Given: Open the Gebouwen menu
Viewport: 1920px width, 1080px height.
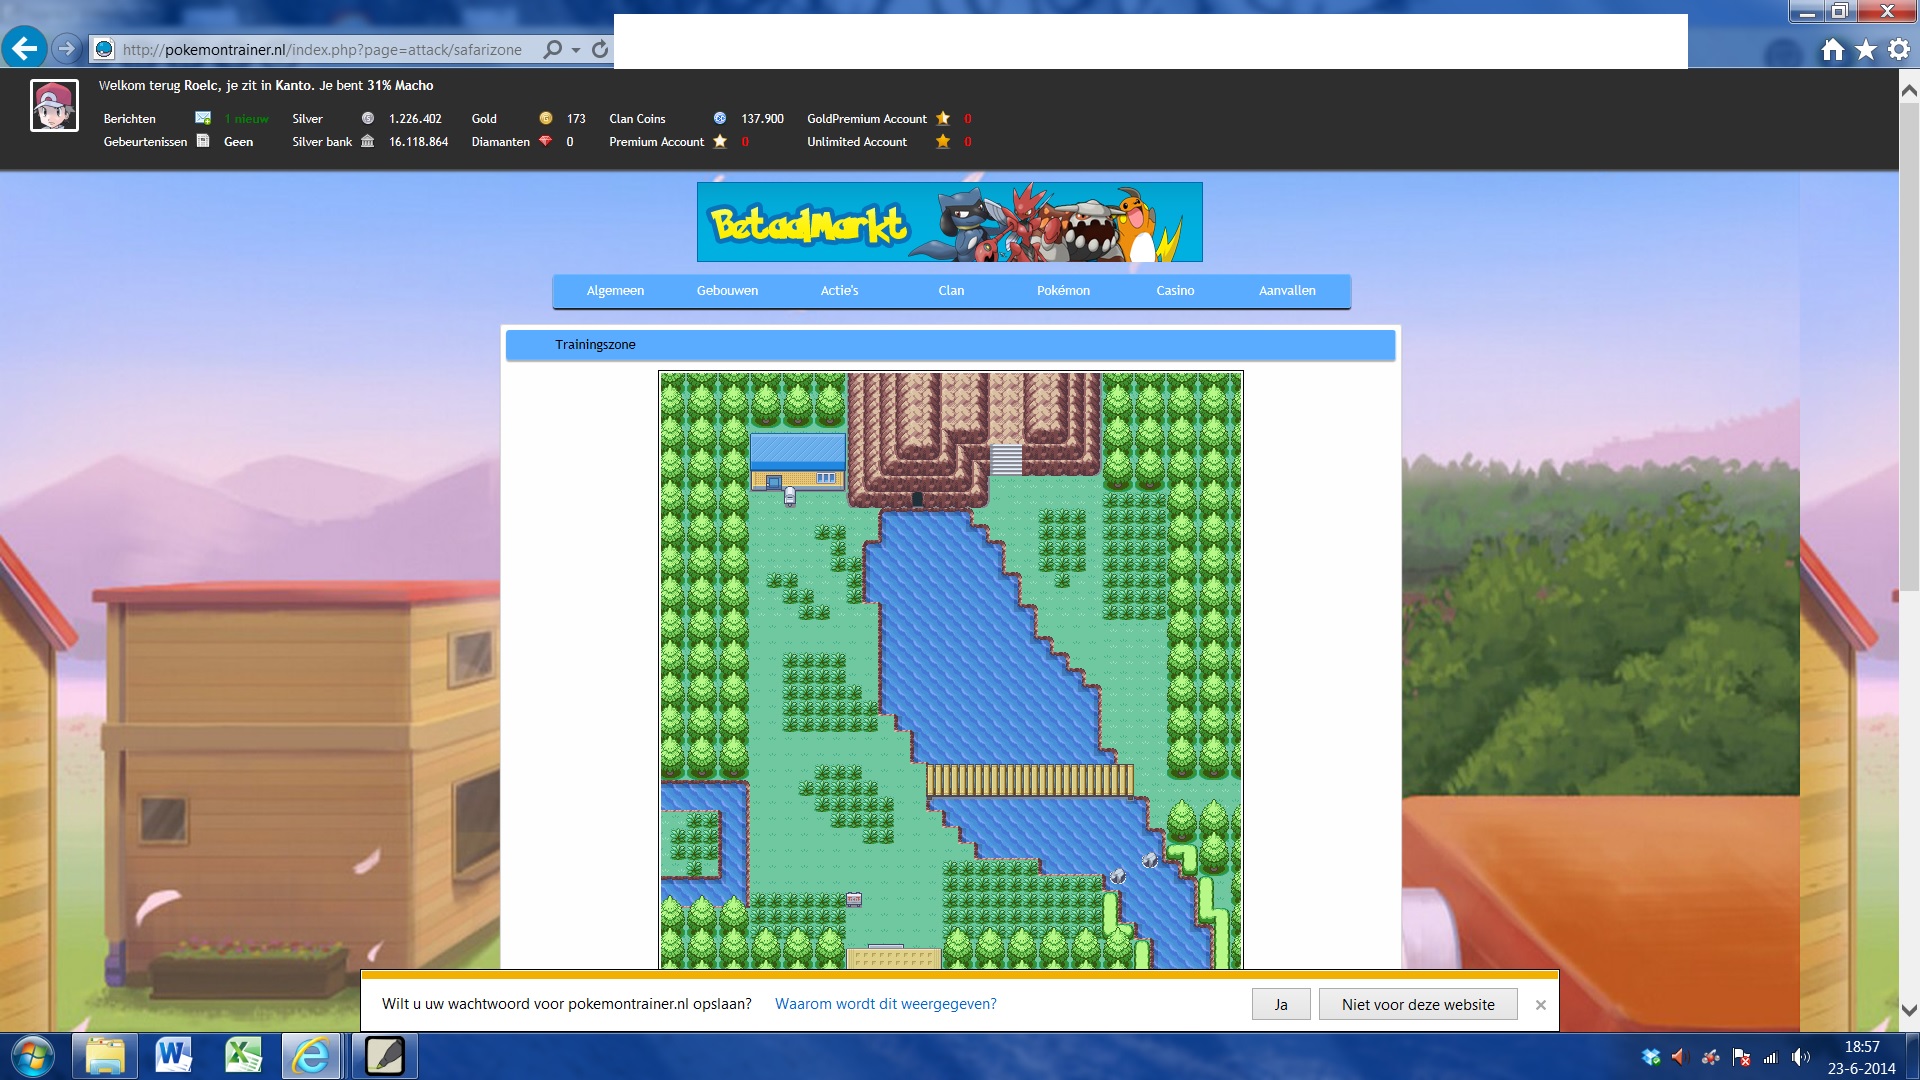Looking at the screenshot, I should coord(727,291).
